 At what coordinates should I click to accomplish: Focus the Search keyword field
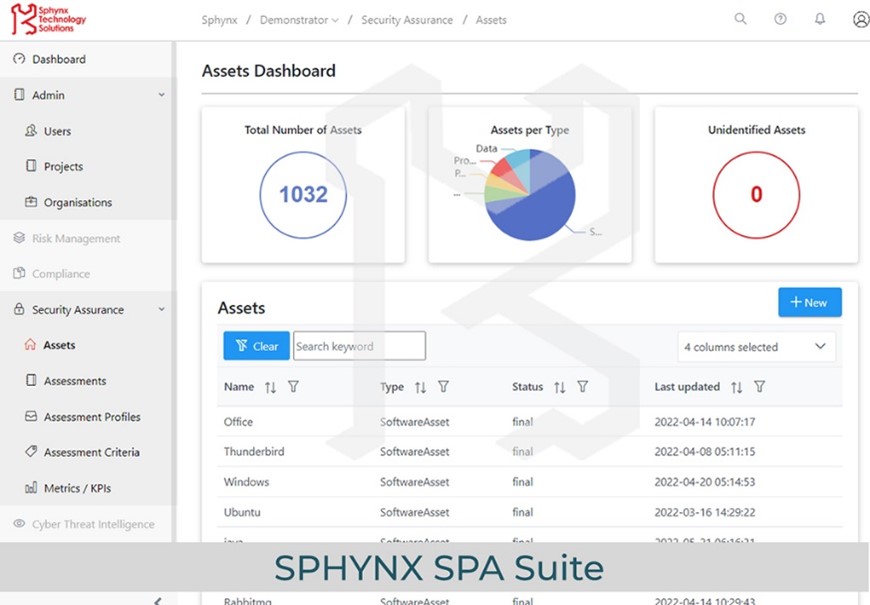[x=360, y=346]
